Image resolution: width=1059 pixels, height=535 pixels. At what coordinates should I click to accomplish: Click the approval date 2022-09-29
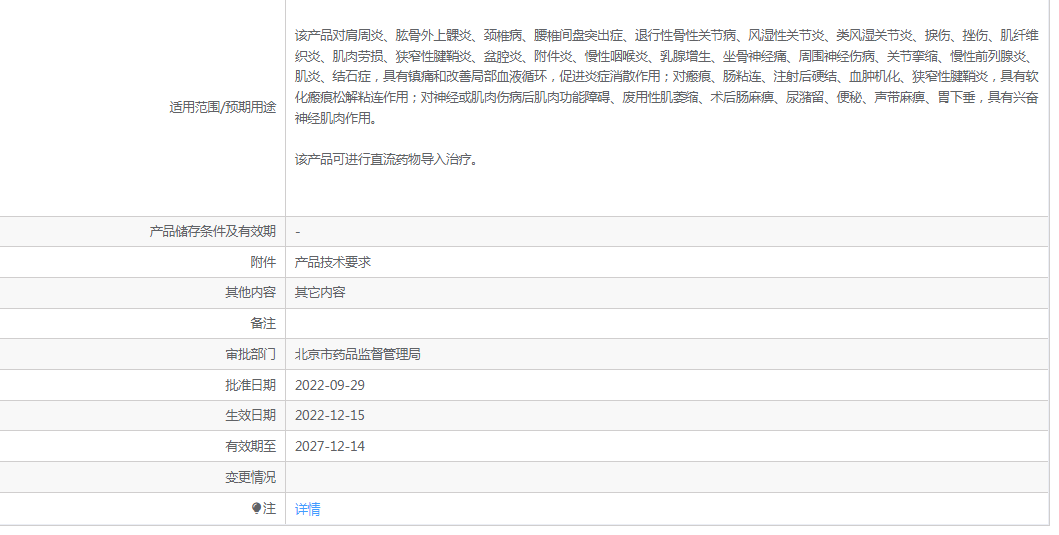[330, 385]
